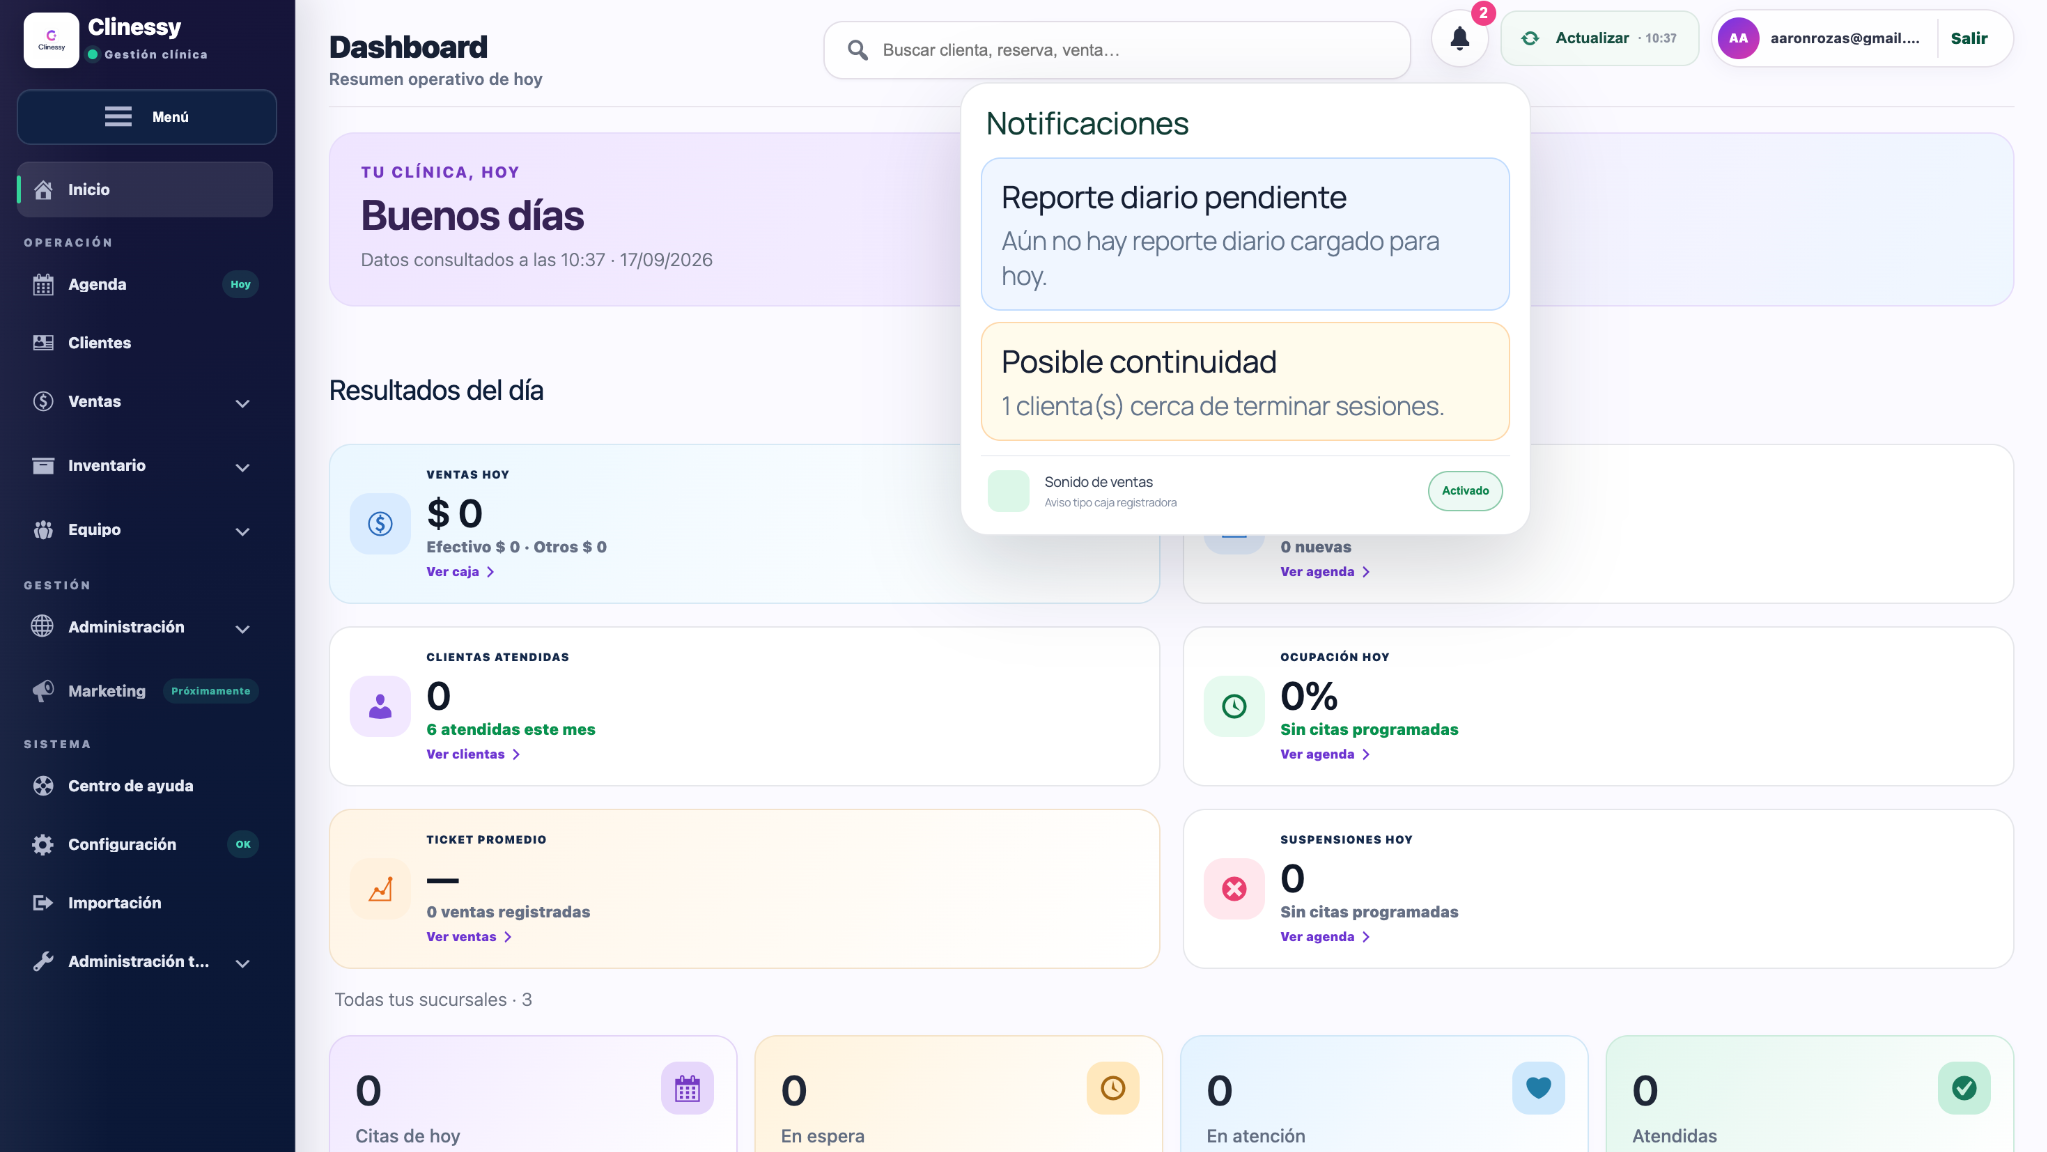
Task: Click the AA user avatar
Action: [x=1738, y=39]
